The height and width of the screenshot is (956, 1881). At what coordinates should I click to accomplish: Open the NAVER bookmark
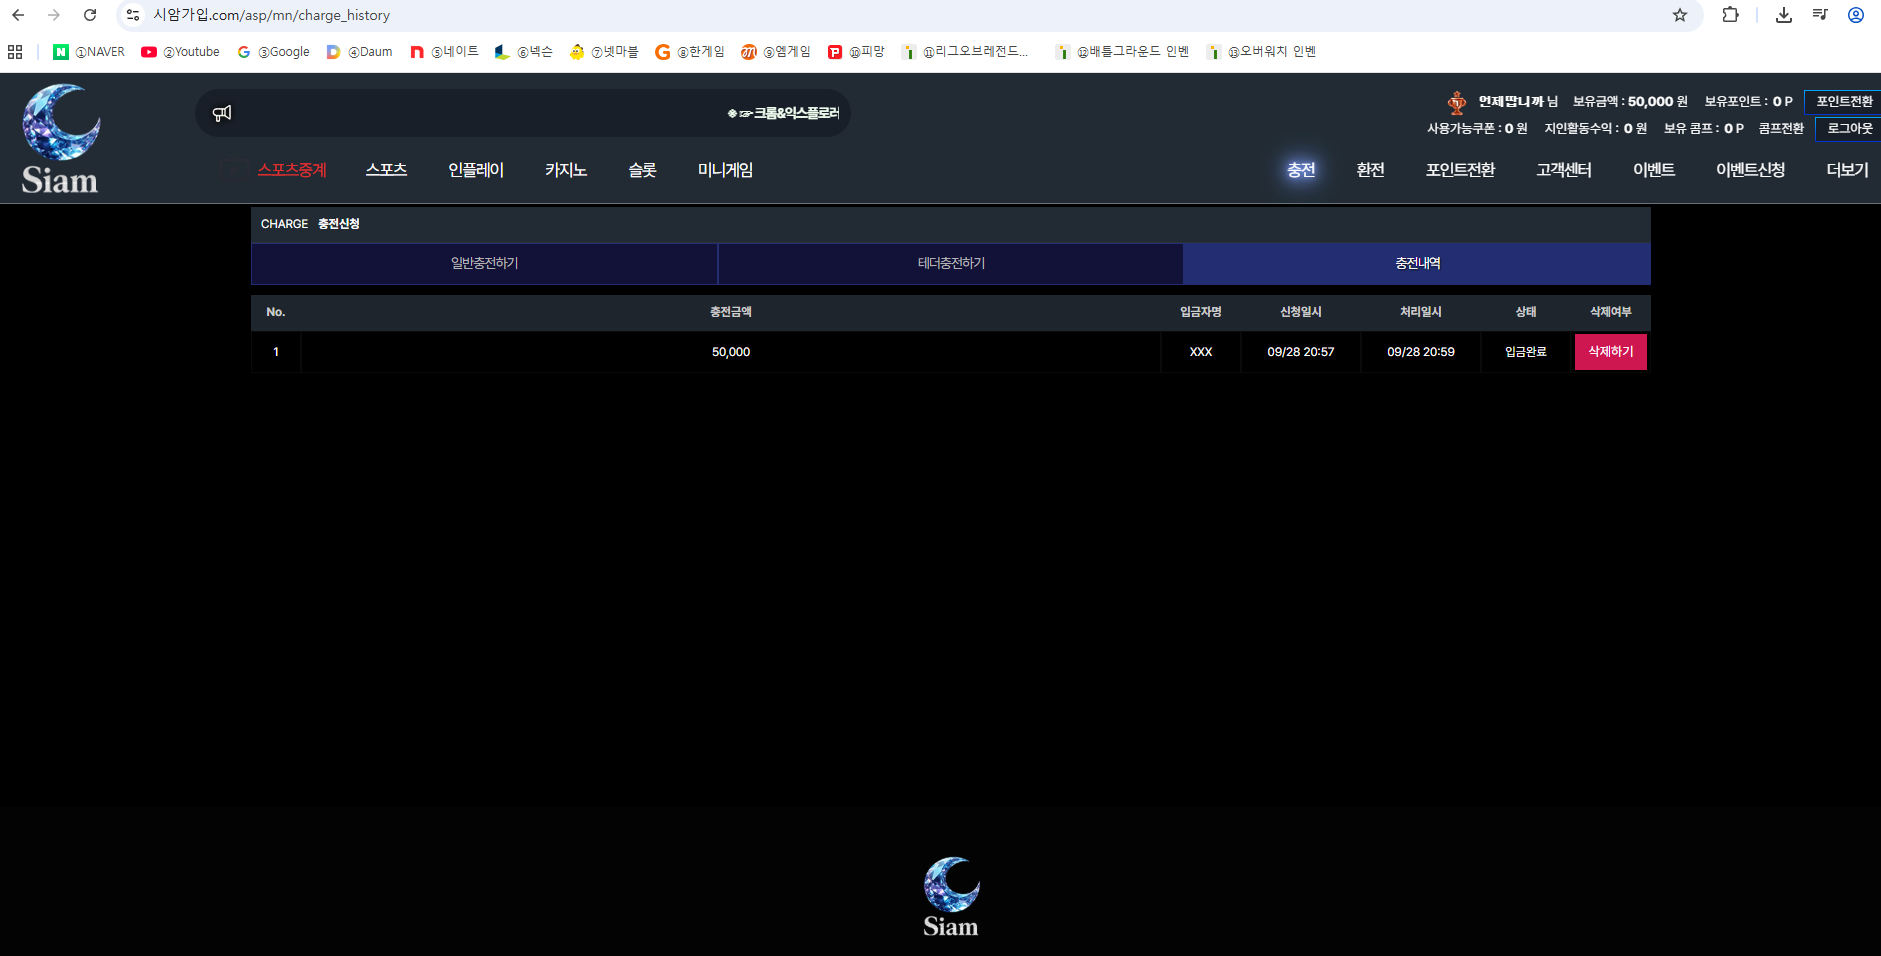(89, 52)
